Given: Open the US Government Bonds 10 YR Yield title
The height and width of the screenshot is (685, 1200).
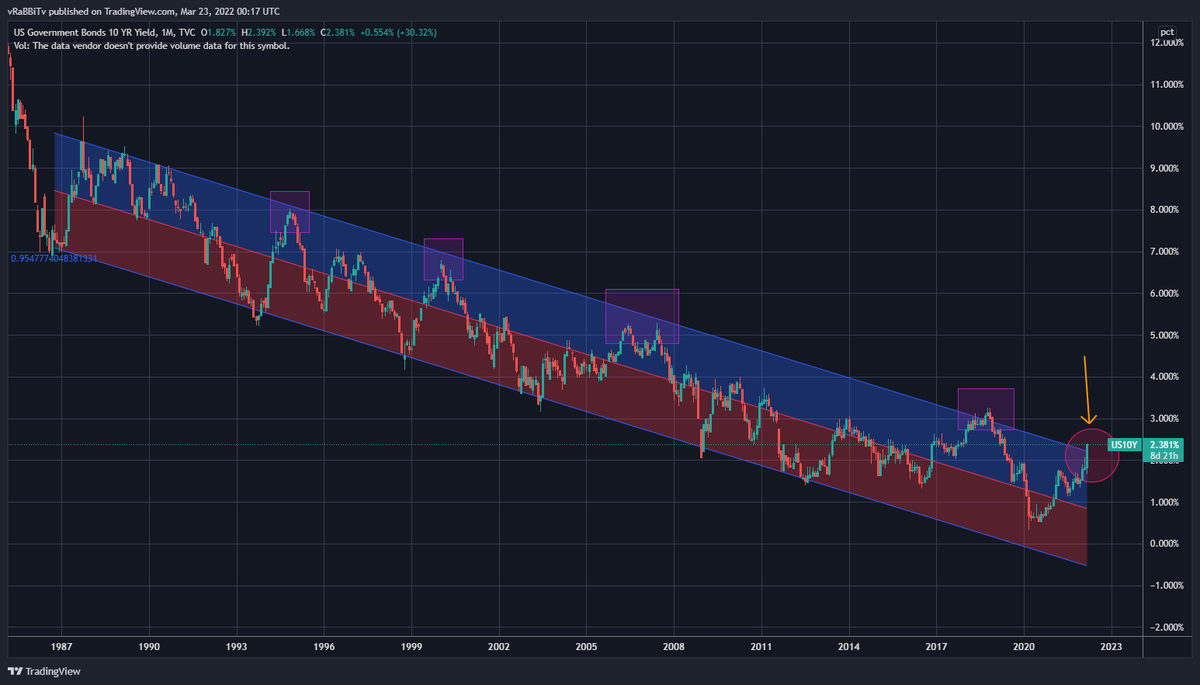Looking at the screenshot, I should point(85,33).
